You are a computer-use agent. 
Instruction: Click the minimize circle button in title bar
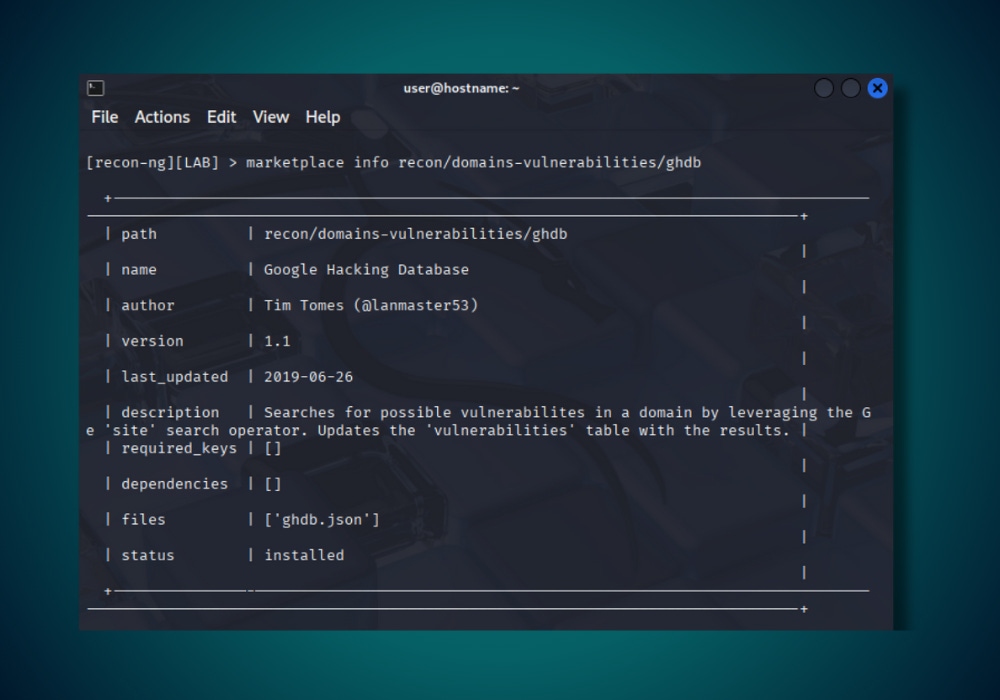tap(824, 88)
